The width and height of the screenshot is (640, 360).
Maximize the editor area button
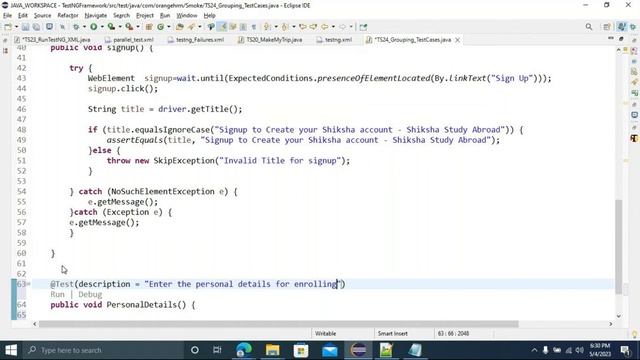tap(621, 39)
